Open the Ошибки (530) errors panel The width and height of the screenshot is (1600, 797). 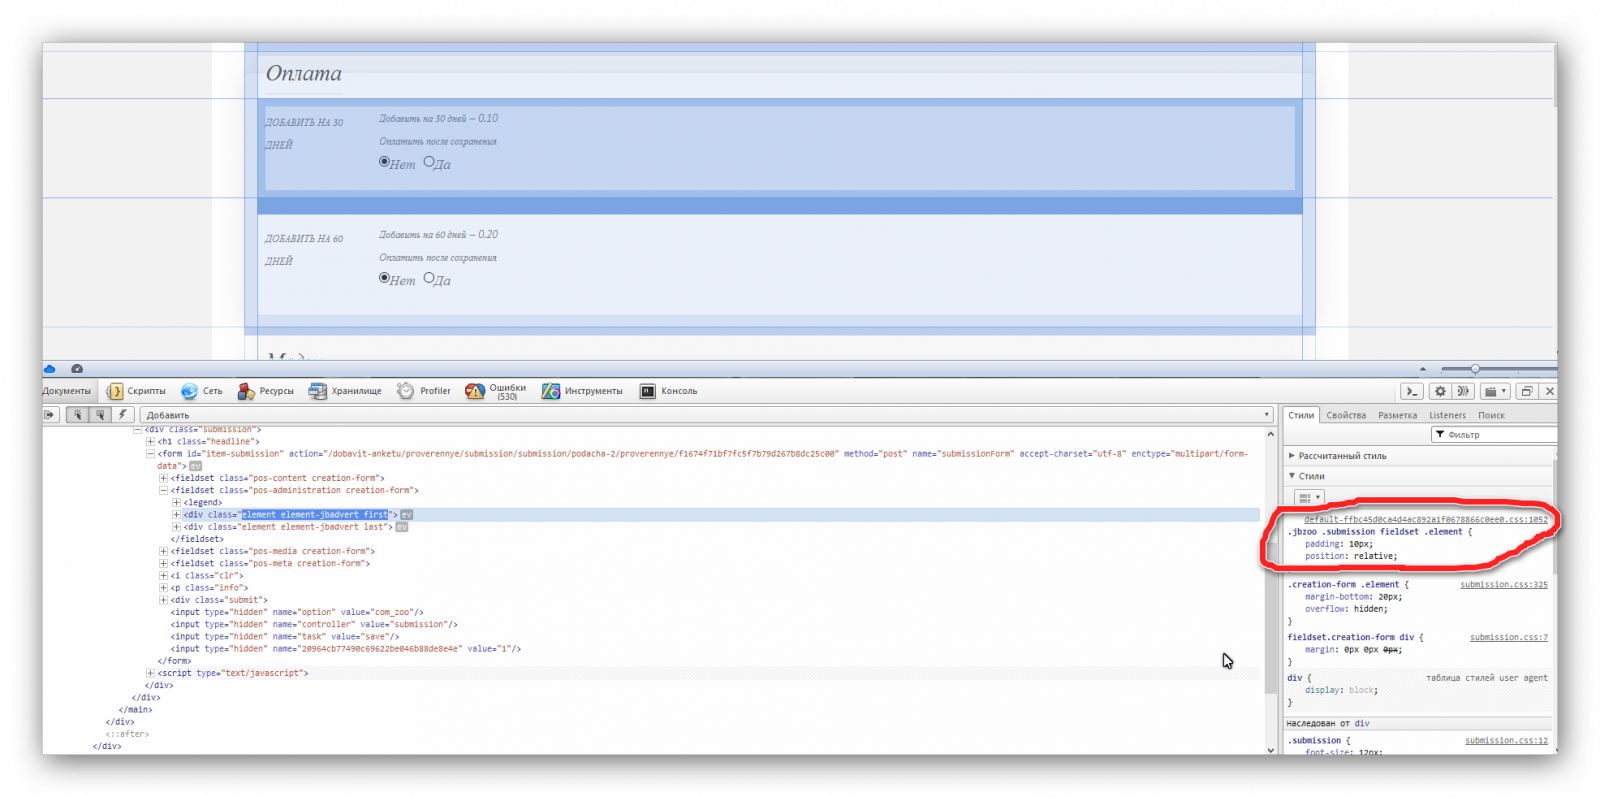pos(496,391)
